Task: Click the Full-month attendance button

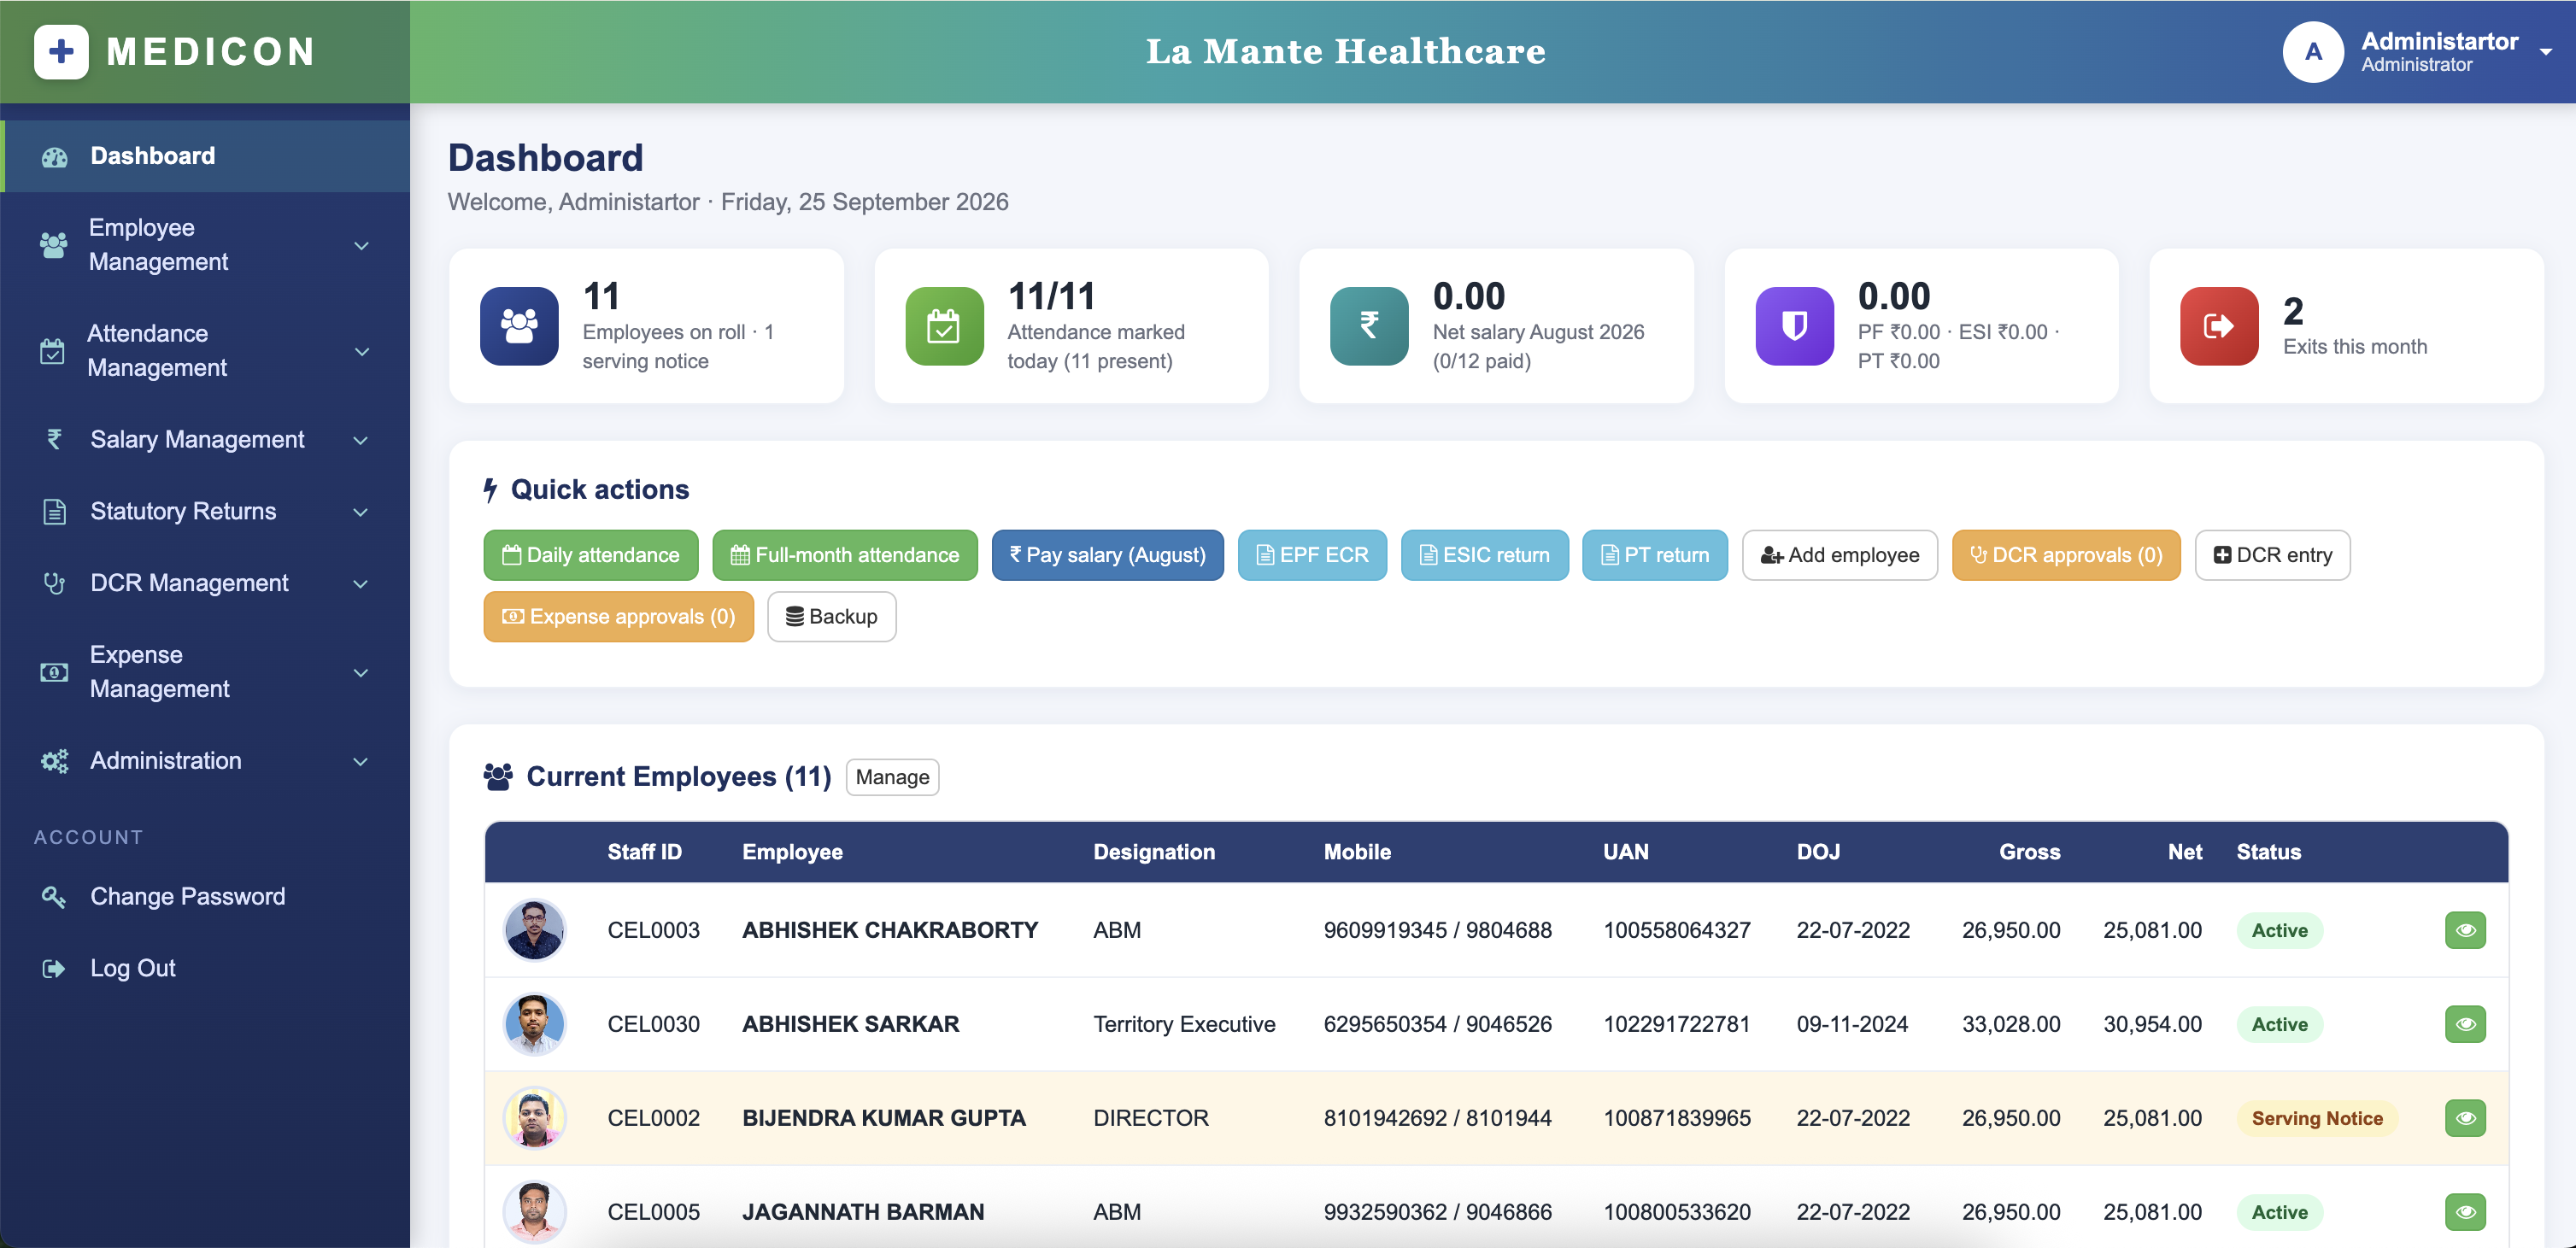Action: click(845, 555)
